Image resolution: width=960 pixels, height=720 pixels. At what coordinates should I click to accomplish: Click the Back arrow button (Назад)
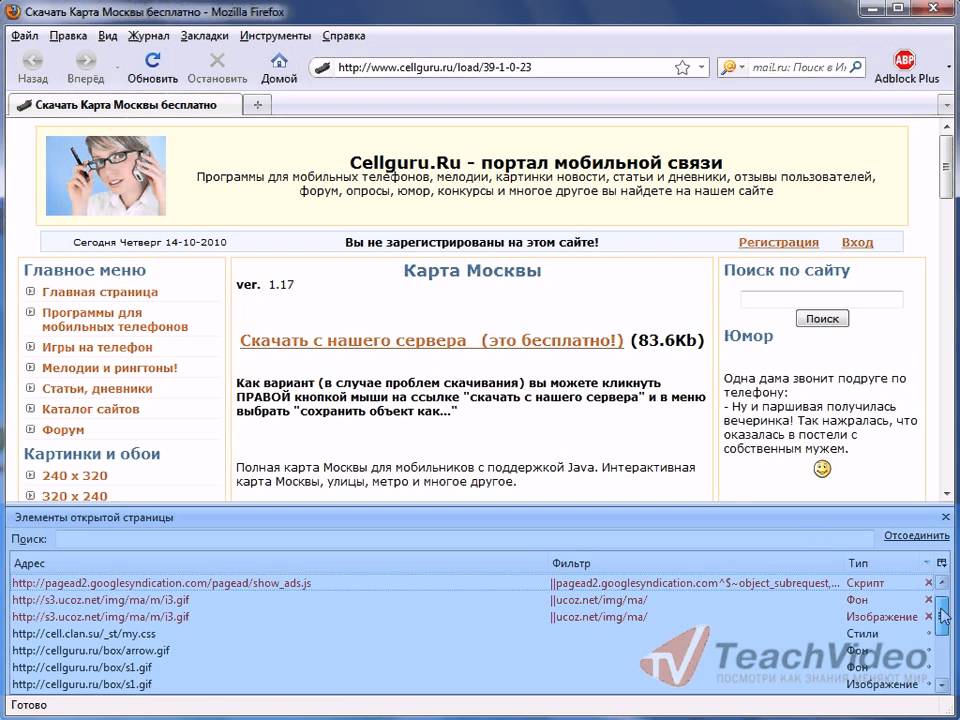pos(33,67)
